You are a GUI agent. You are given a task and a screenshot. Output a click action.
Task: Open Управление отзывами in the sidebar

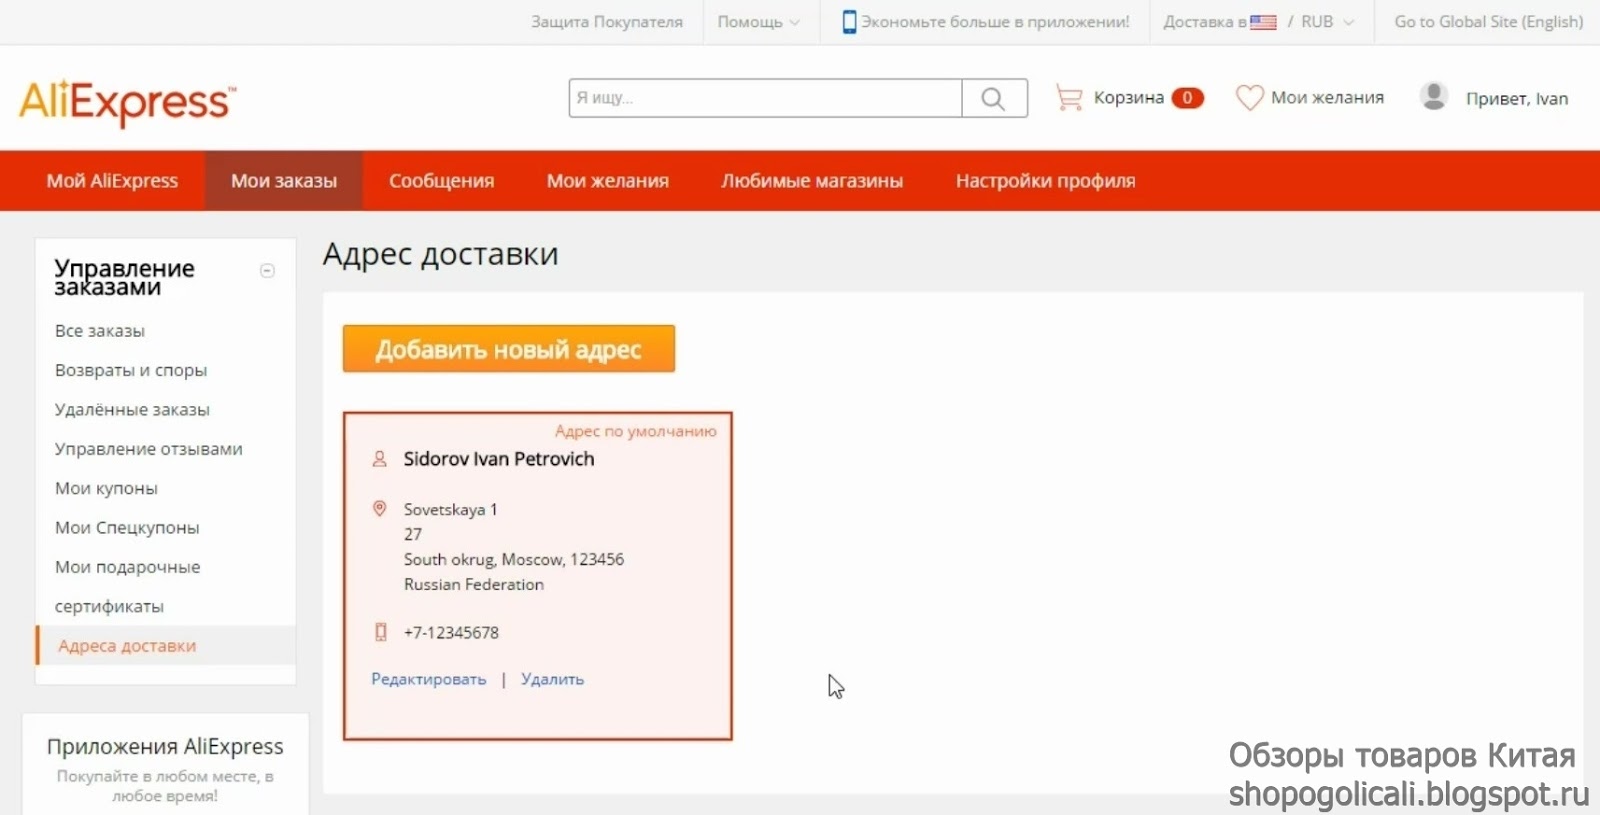[149, 449]
